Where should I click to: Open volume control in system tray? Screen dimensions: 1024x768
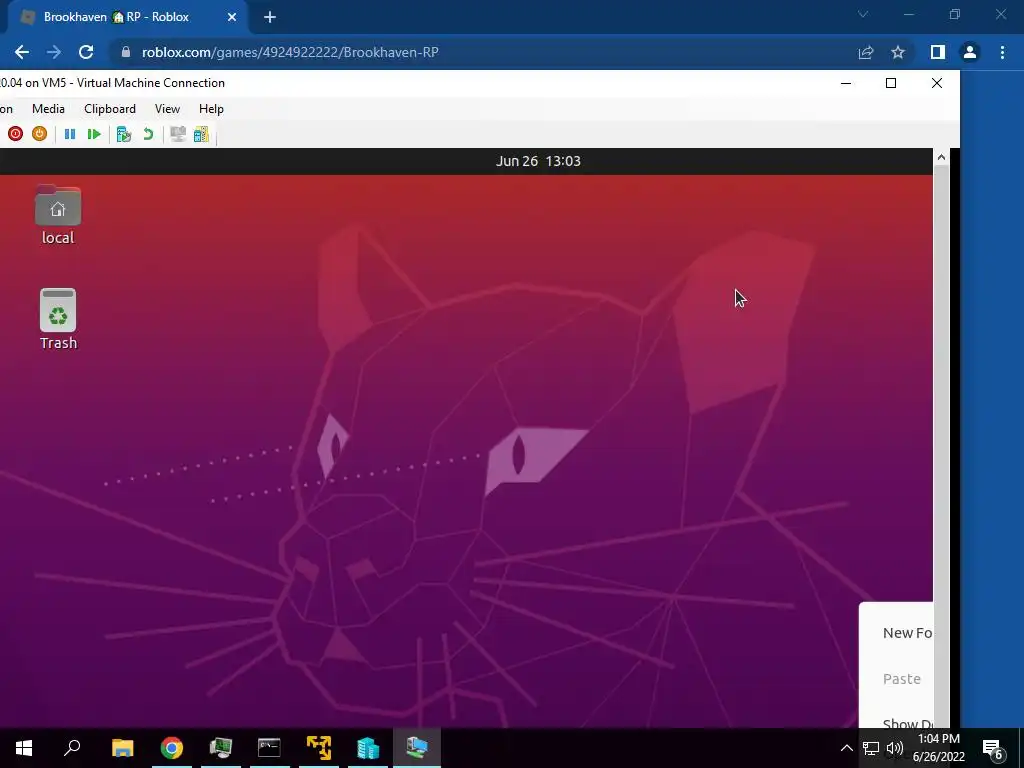(894, 748)
